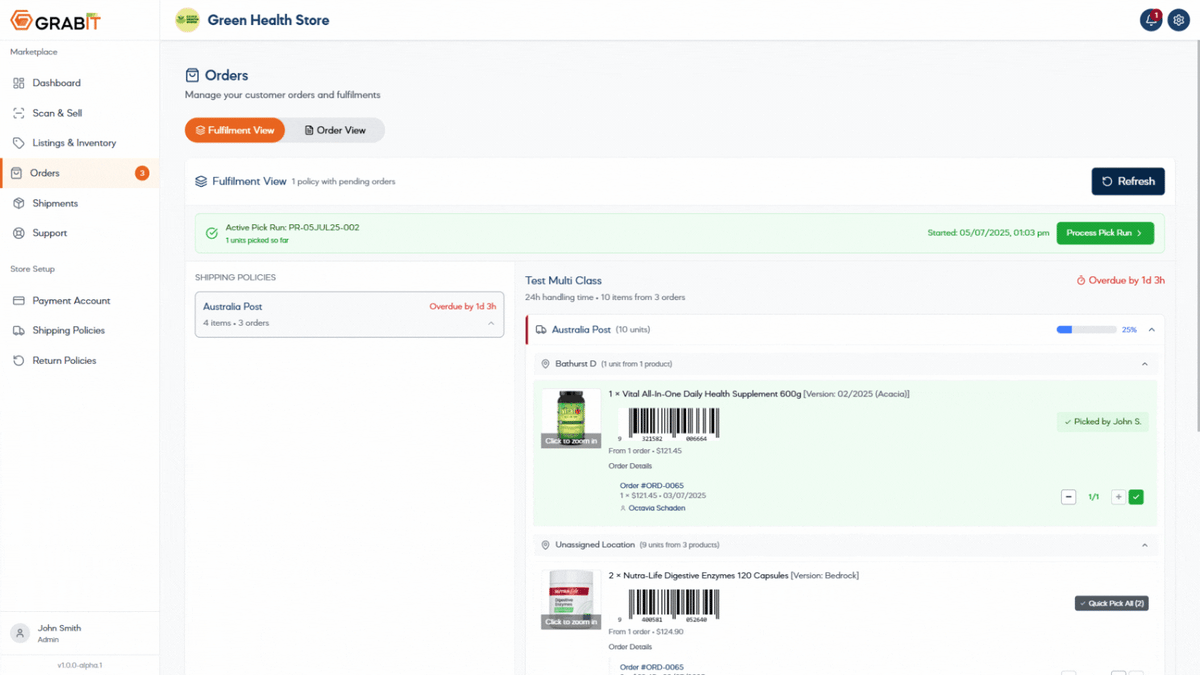Refresh the Fulfilment View
Screen dimensions: 1200x675
1127,181
